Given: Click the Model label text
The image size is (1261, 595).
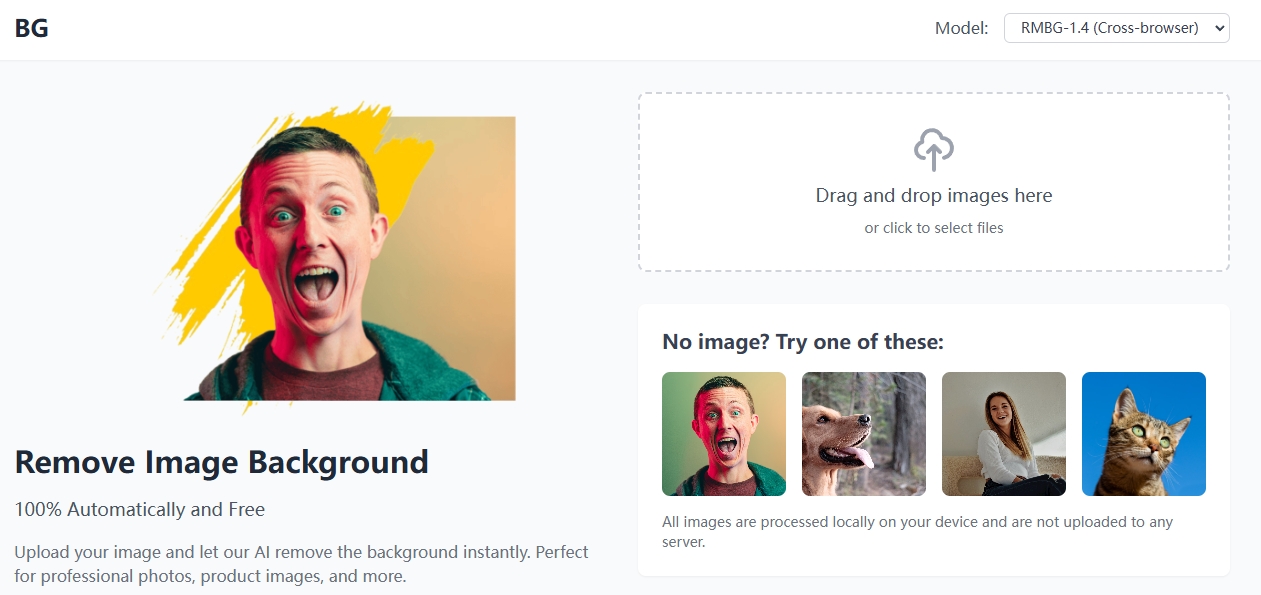Looking at the screenshot, I should click(x=960, y=27).
